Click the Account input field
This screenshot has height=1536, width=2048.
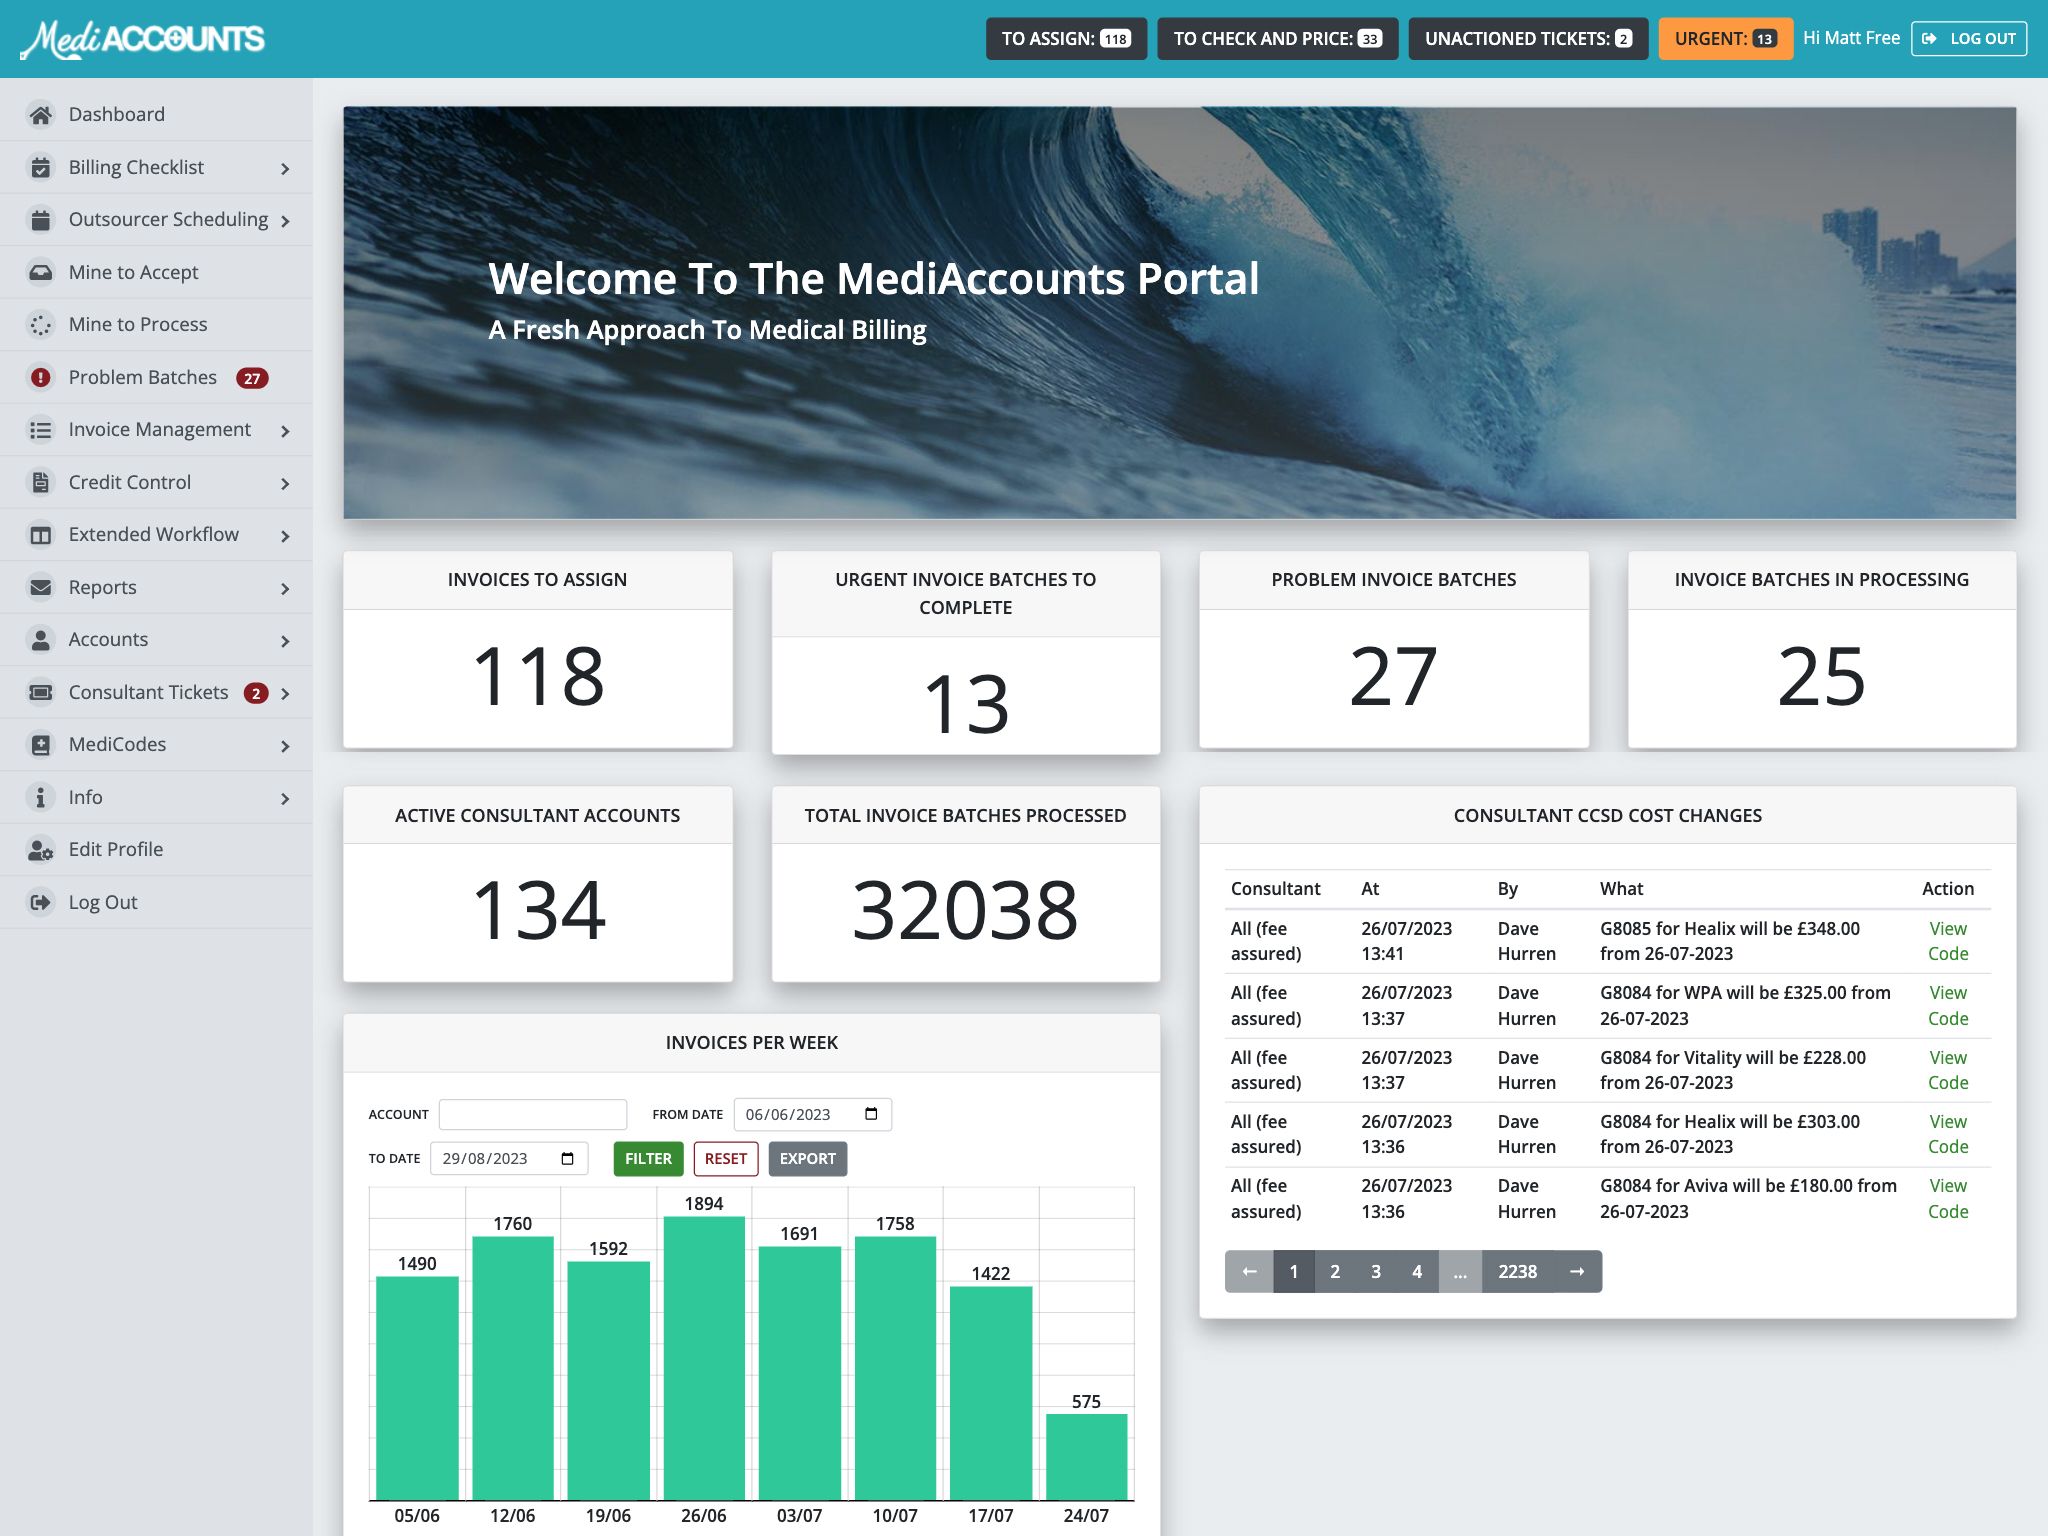pos(532,1114)
